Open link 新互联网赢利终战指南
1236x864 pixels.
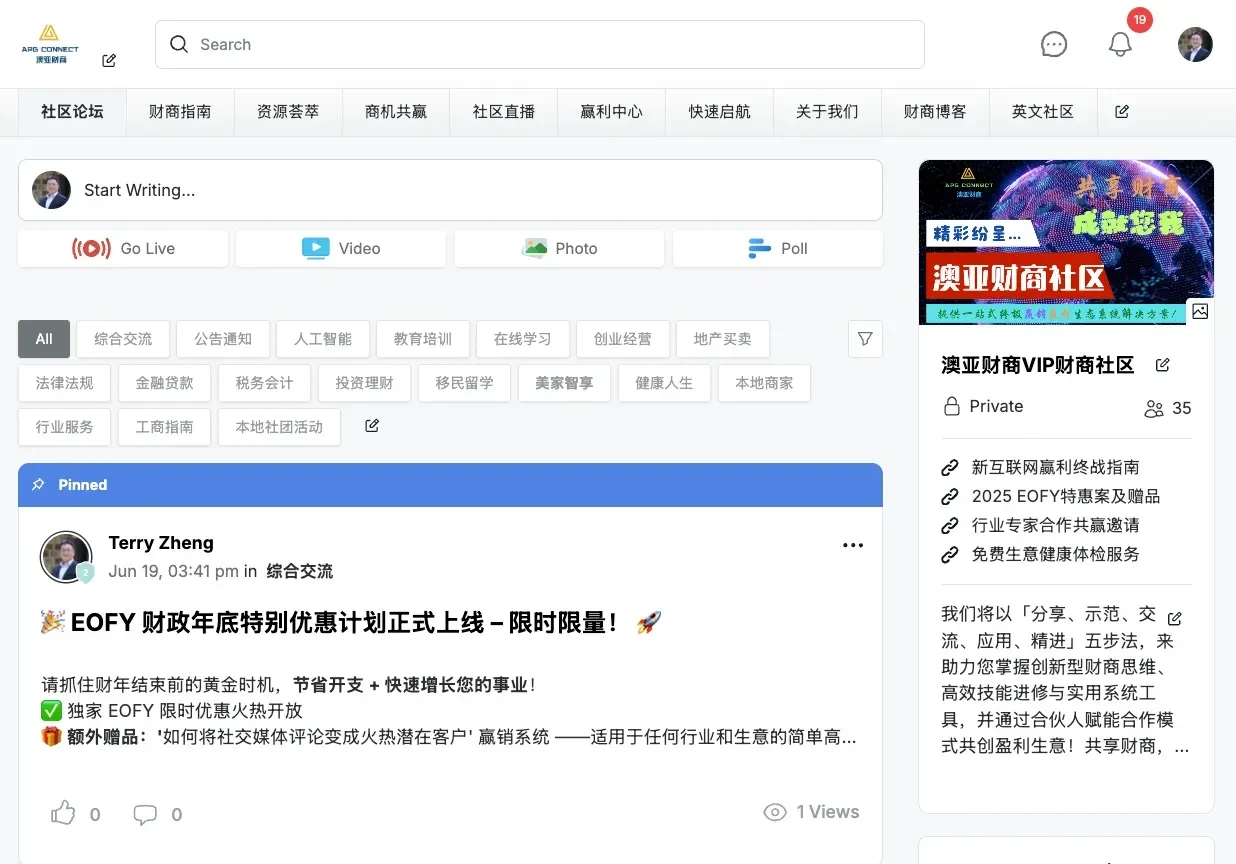(x=1055, y=467)
